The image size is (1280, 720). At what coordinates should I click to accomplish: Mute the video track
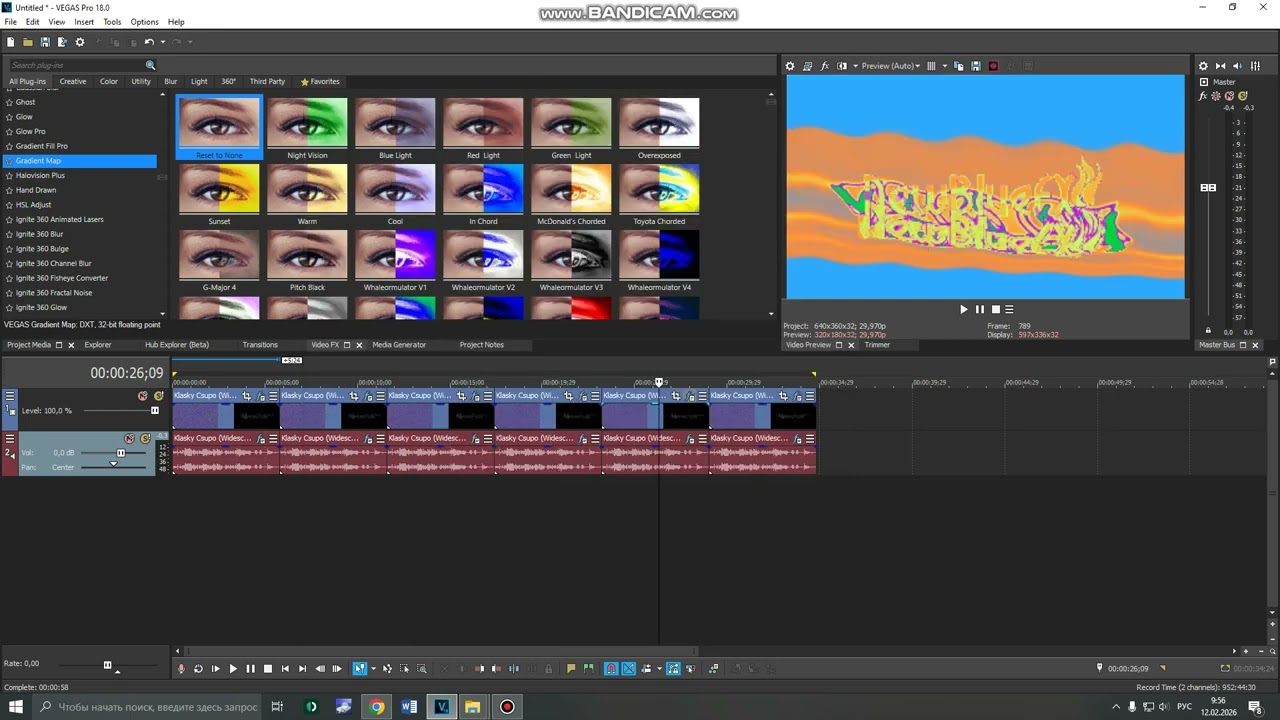pos(143,396)
